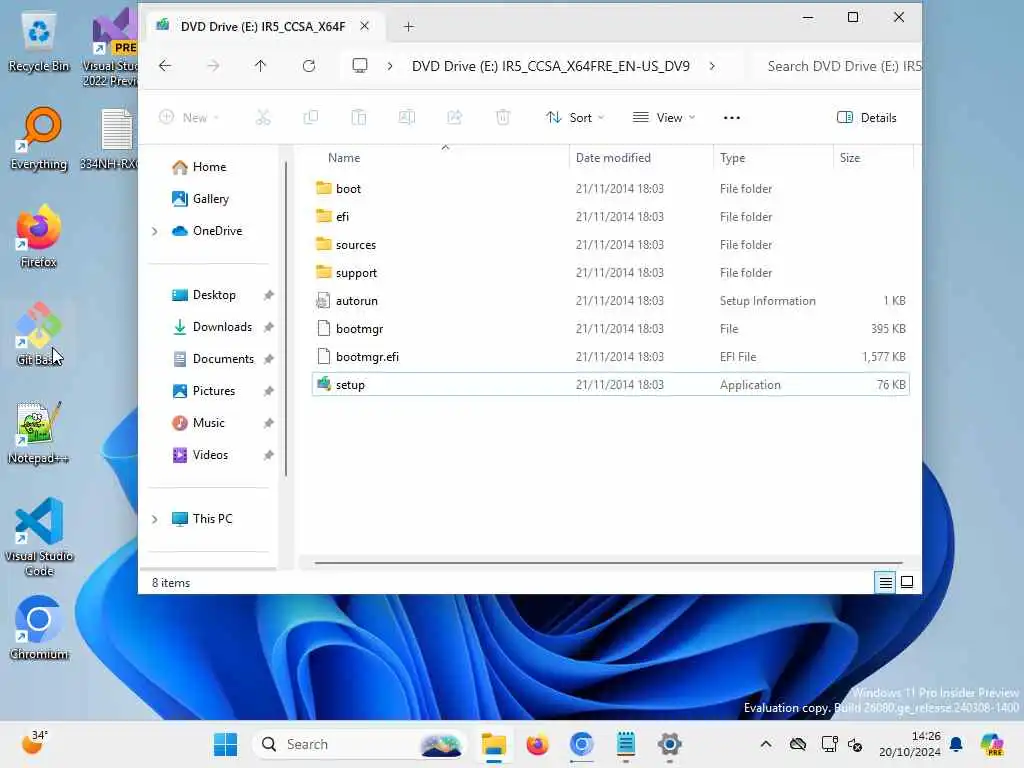The width and height of the screenshot is (1024, 768).
Task: Open the View dropdown
Action: pos(664,118)
